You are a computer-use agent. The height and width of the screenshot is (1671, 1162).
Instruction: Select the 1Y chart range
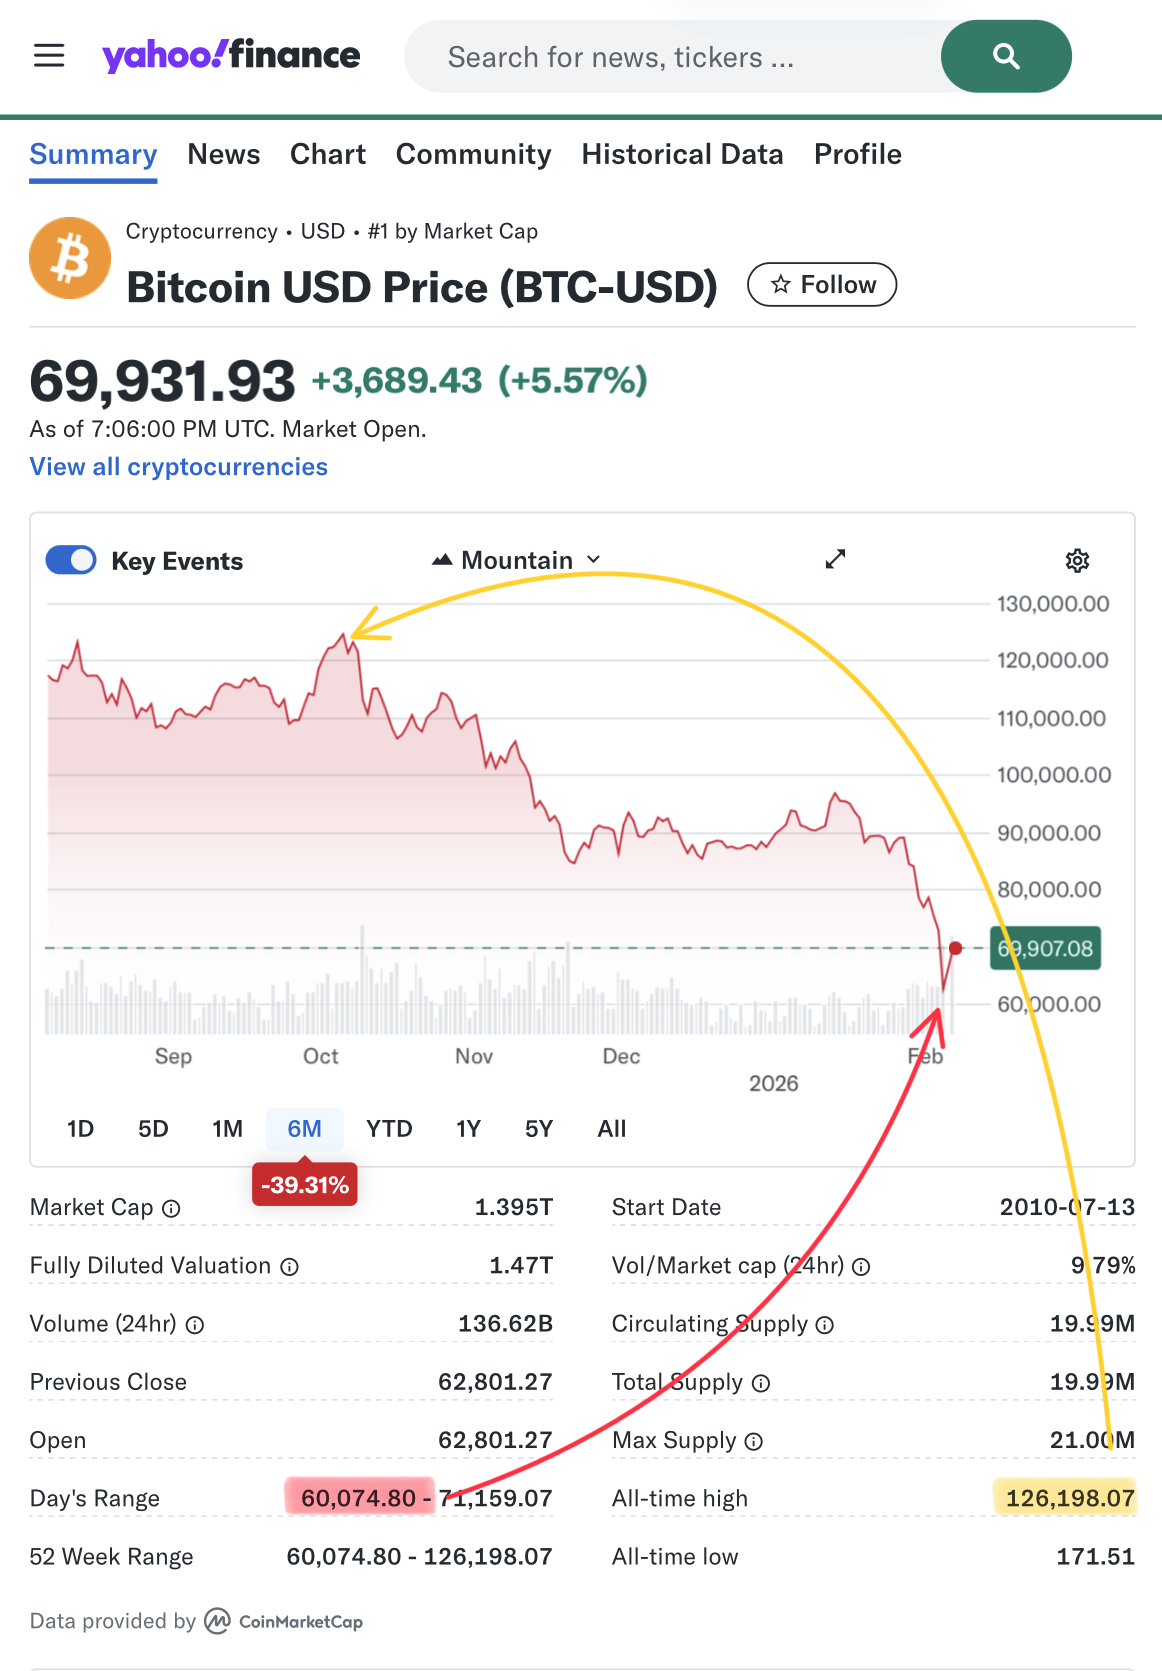468,1129
